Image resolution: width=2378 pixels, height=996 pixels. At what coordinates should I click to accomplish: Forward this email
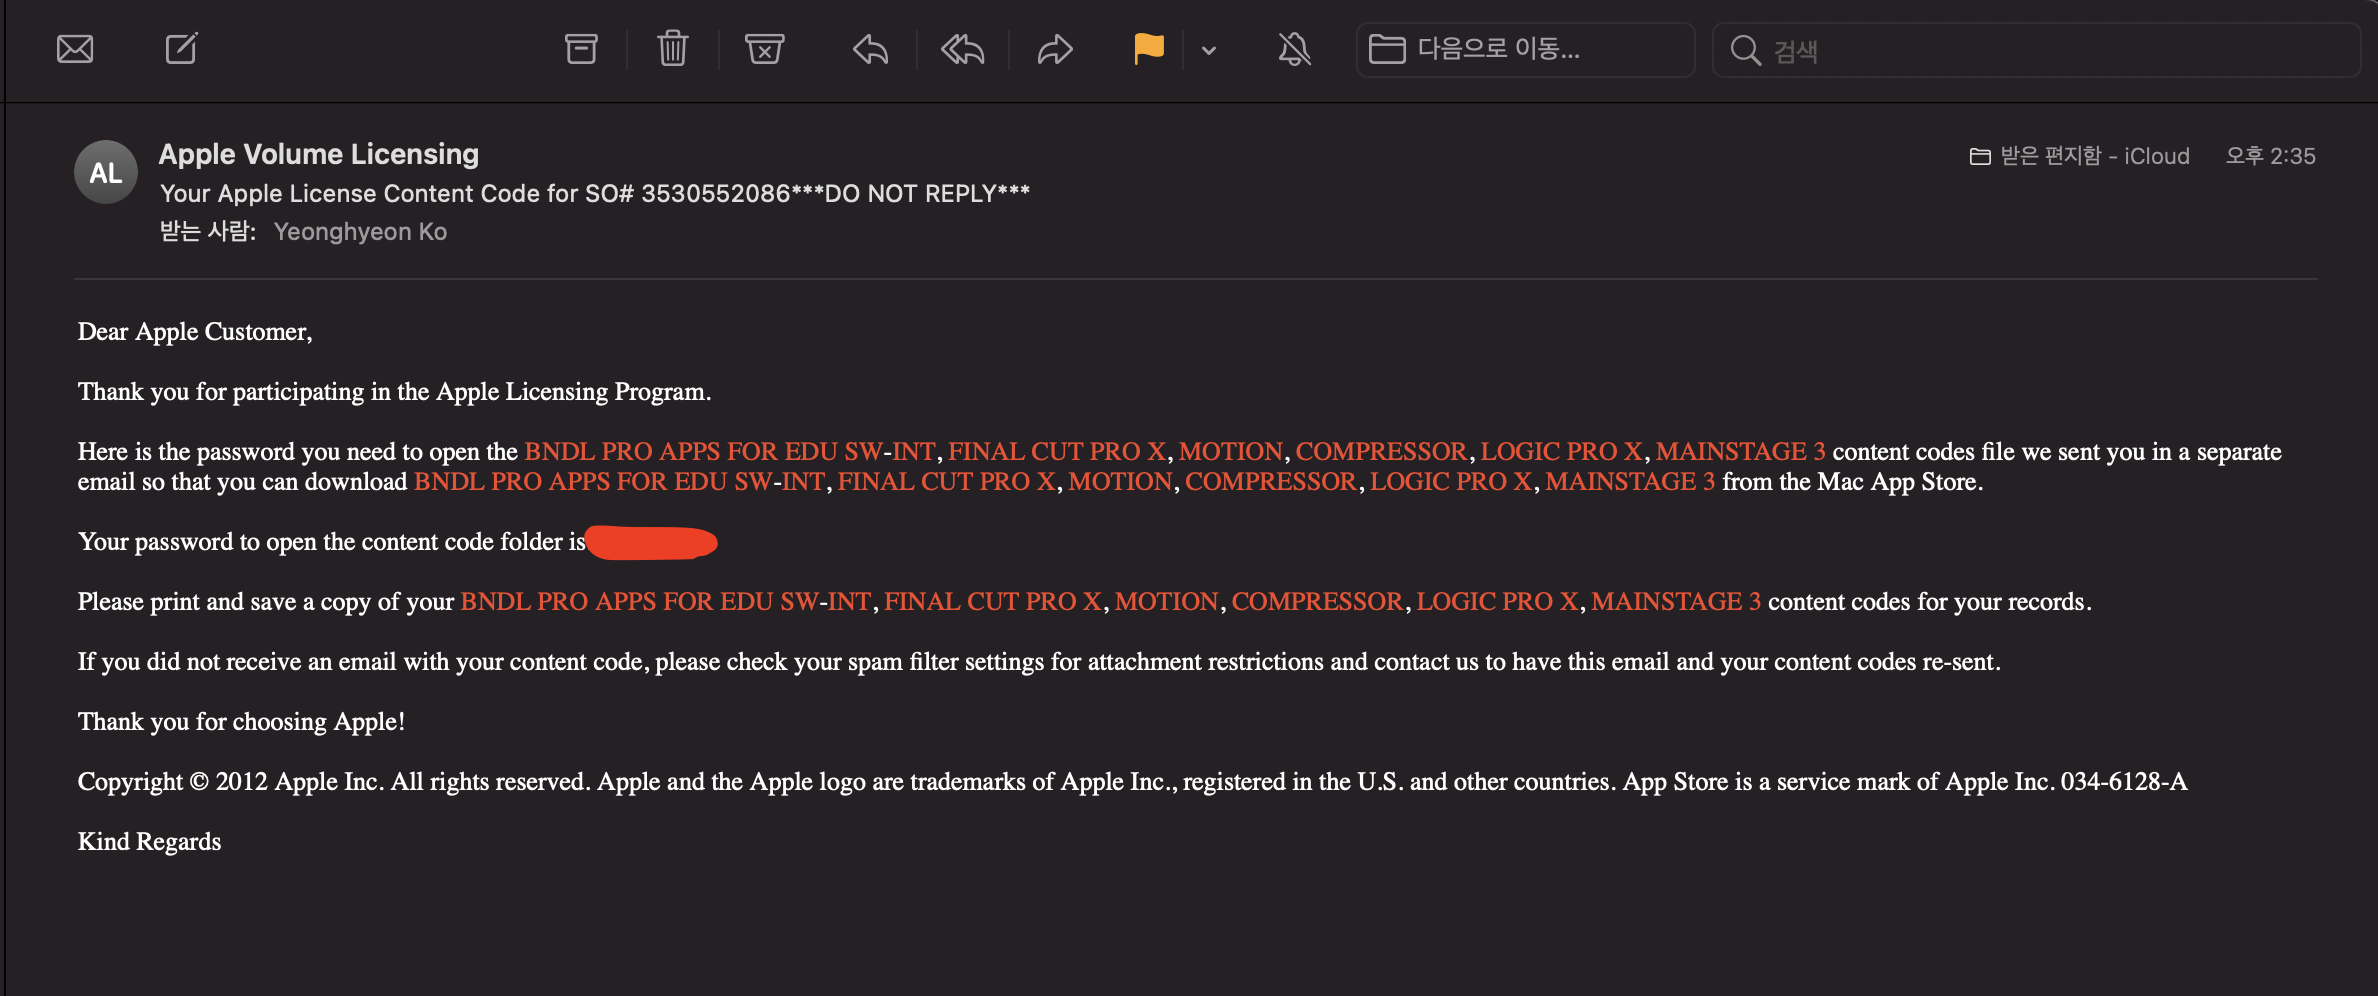(x=1055, y=49)
